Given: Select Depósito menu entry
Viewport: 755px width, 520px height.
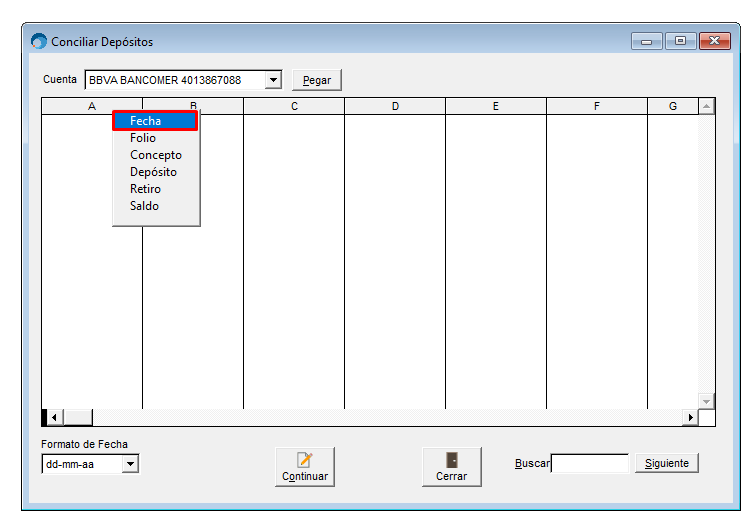Looking at the screenshot, I should tap(155, 172).
